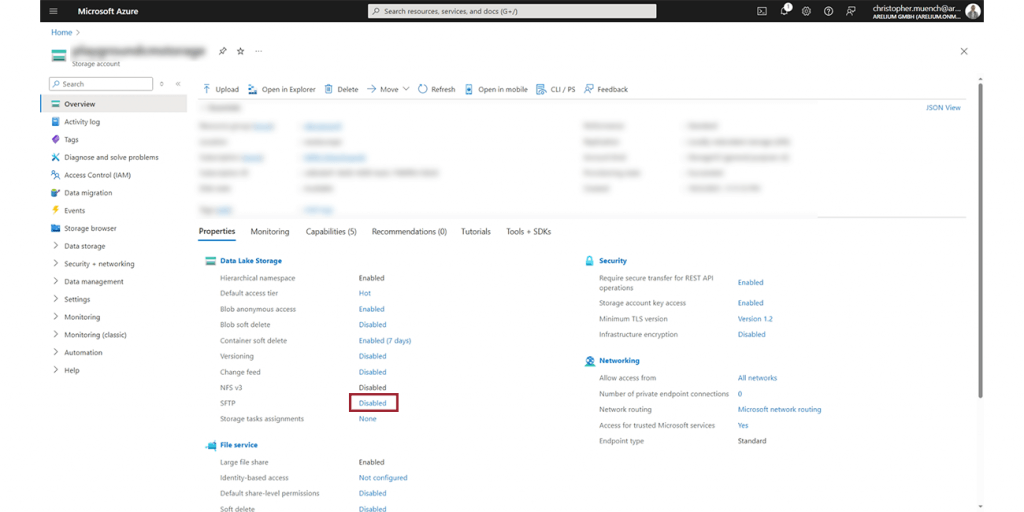Click the Home breadcrumb link

(61, 32)
